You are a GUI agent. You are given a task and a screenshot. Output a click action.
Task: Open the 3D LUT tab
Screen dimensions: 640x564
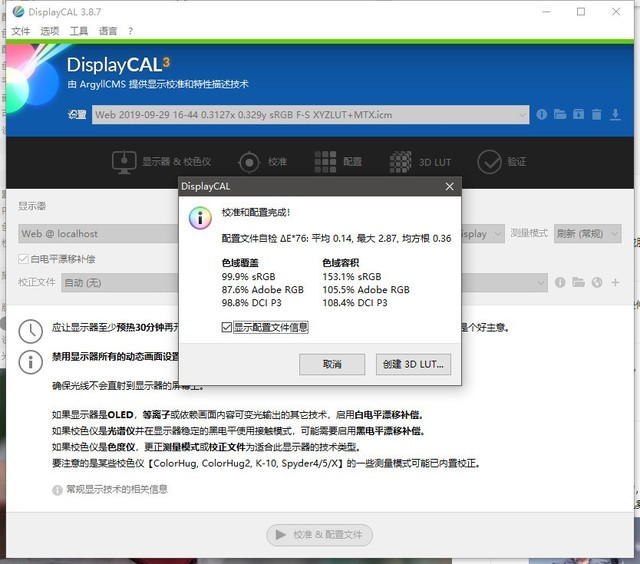point(420,162)
